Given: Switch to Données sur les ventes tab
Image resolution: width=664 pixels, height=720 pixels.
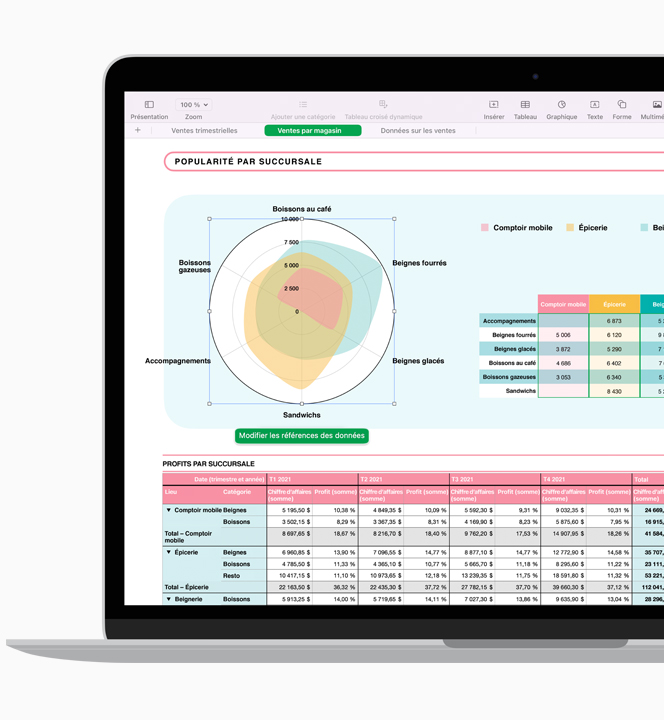Looking at the screenshot, I should (418, 131).
